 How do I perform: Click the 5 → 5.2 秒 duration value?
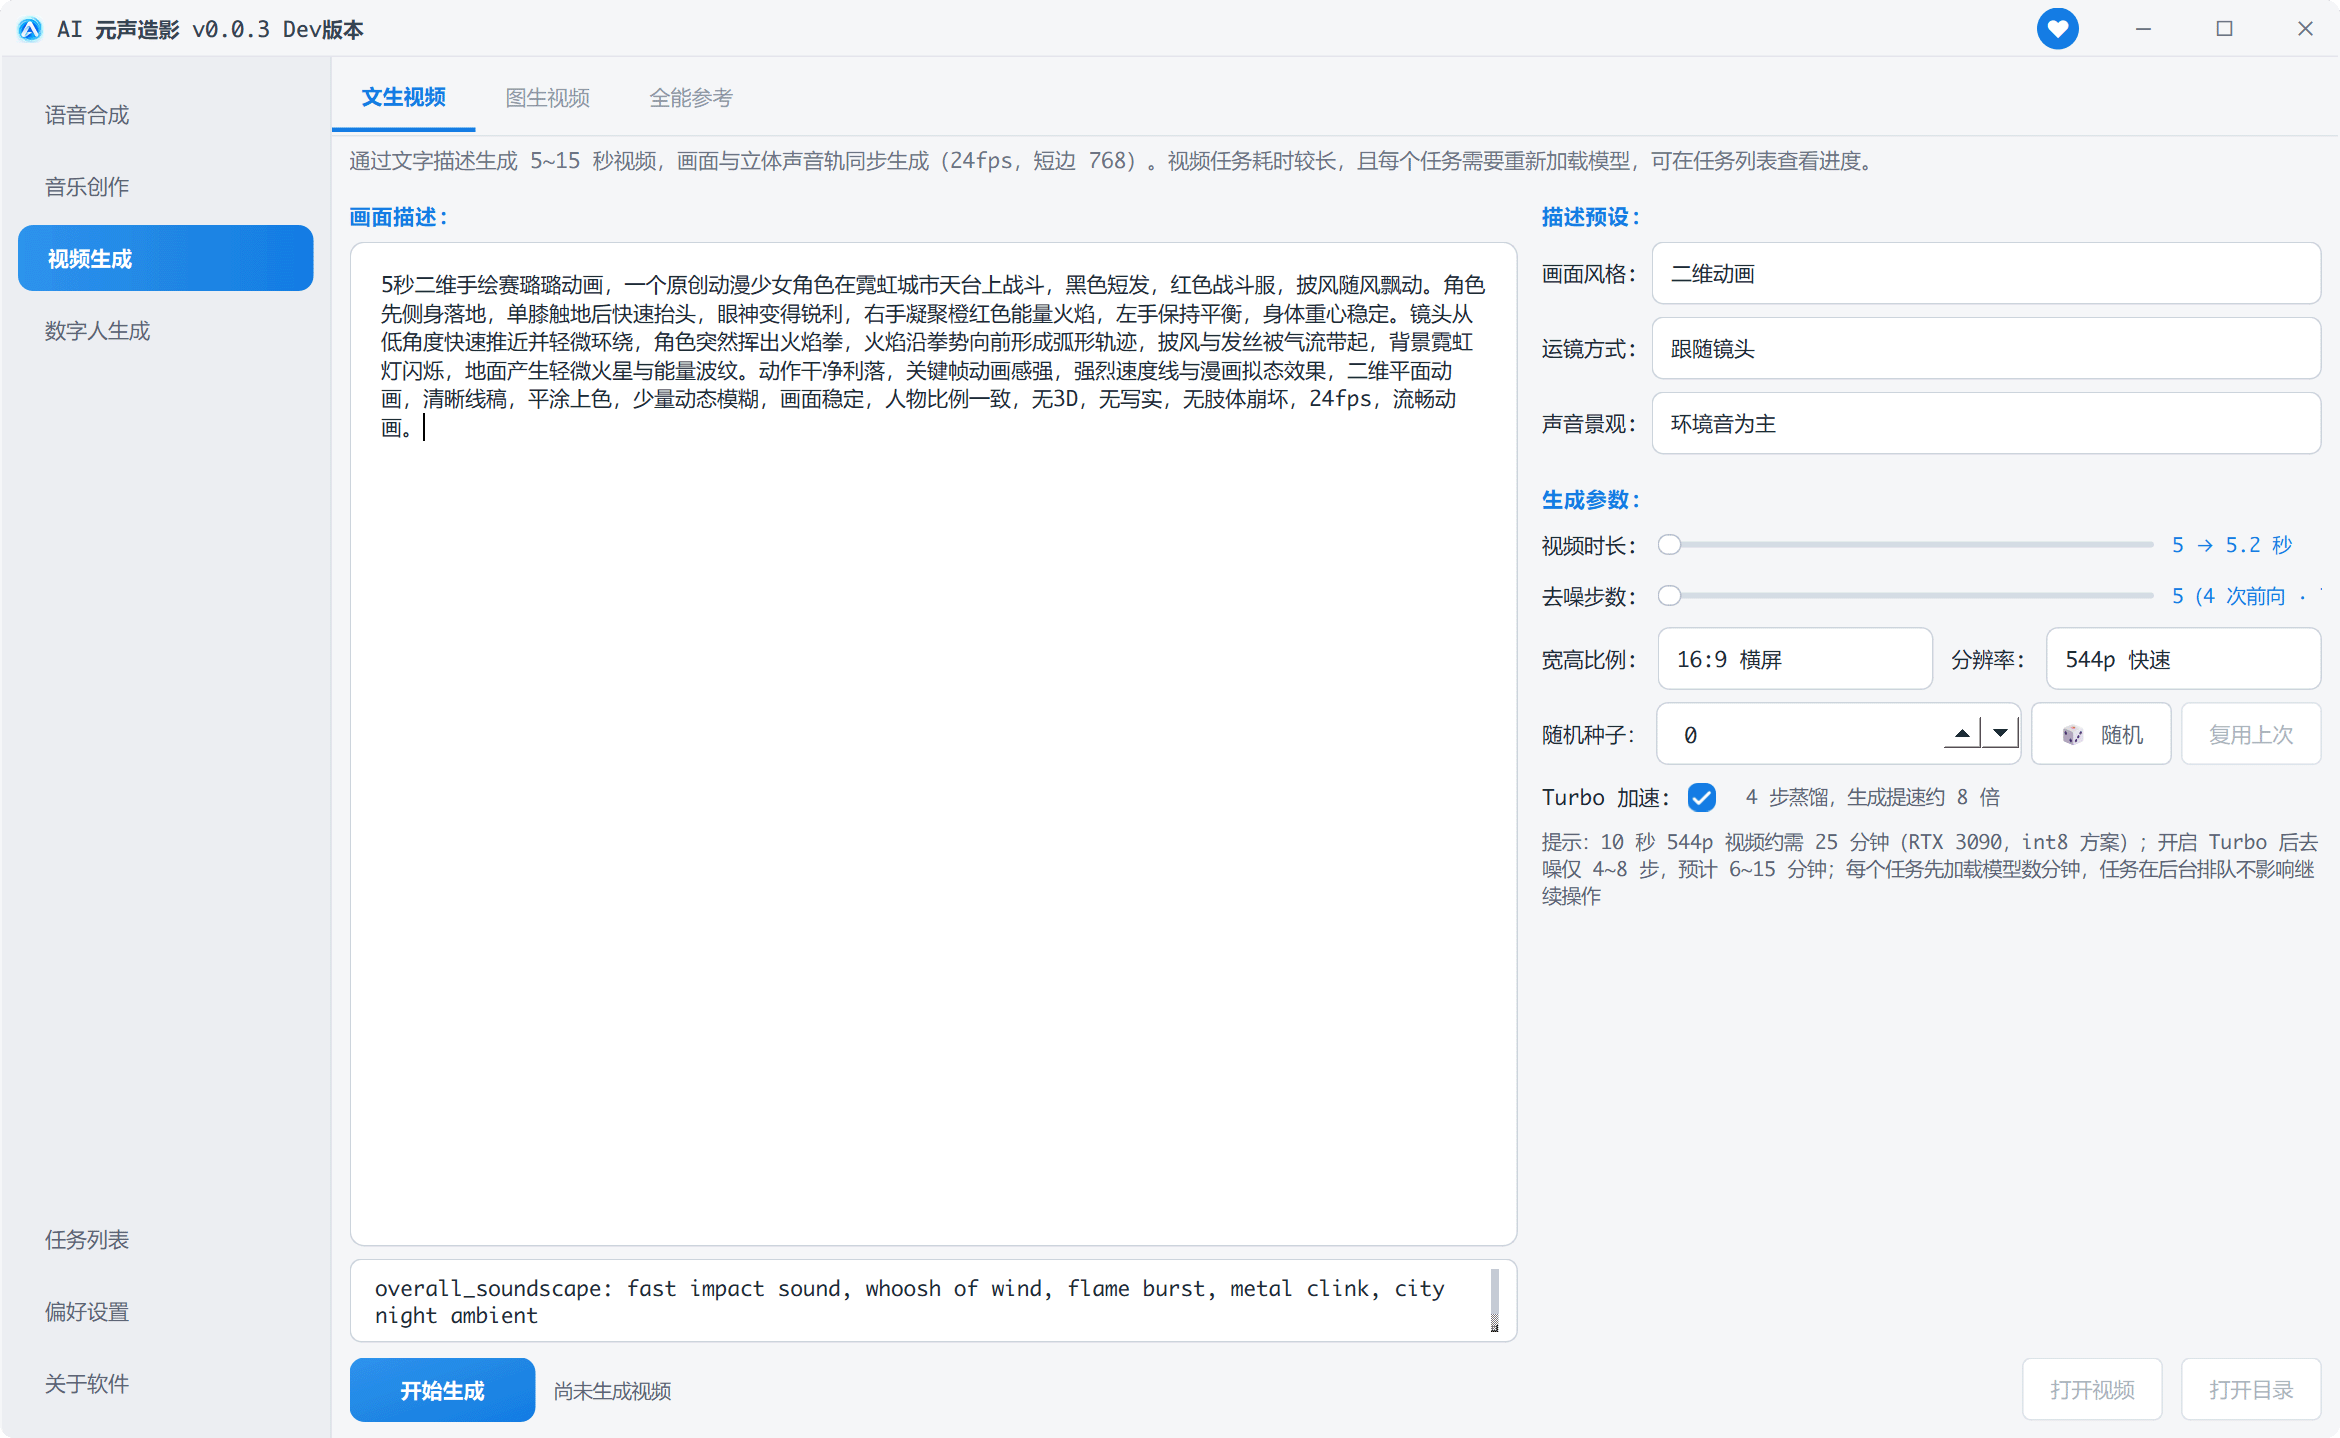pyautogui.click(x=2231, y=545)
